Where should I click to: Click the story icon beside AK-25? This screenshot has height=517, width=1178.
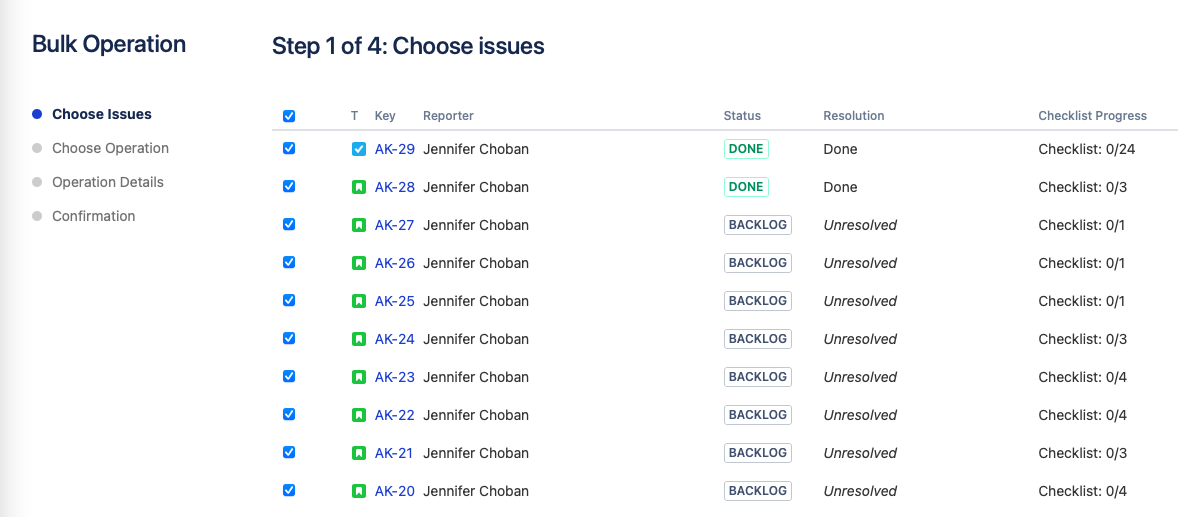click(x=359, y=301)
